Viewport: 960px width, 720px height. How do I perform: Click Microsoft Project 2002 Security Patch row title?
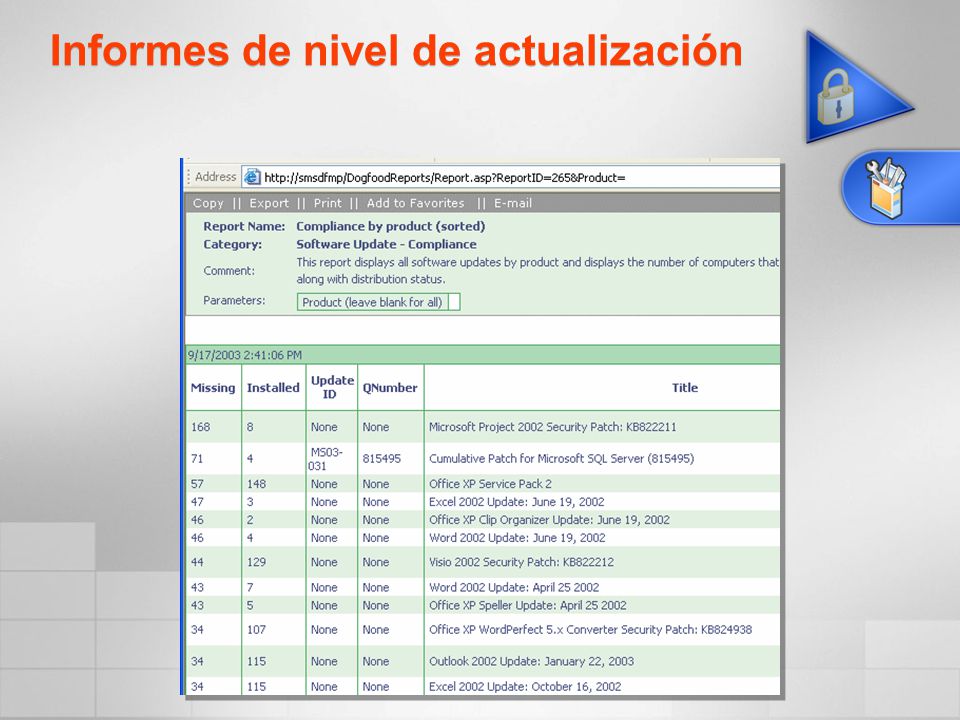(553, 427)
